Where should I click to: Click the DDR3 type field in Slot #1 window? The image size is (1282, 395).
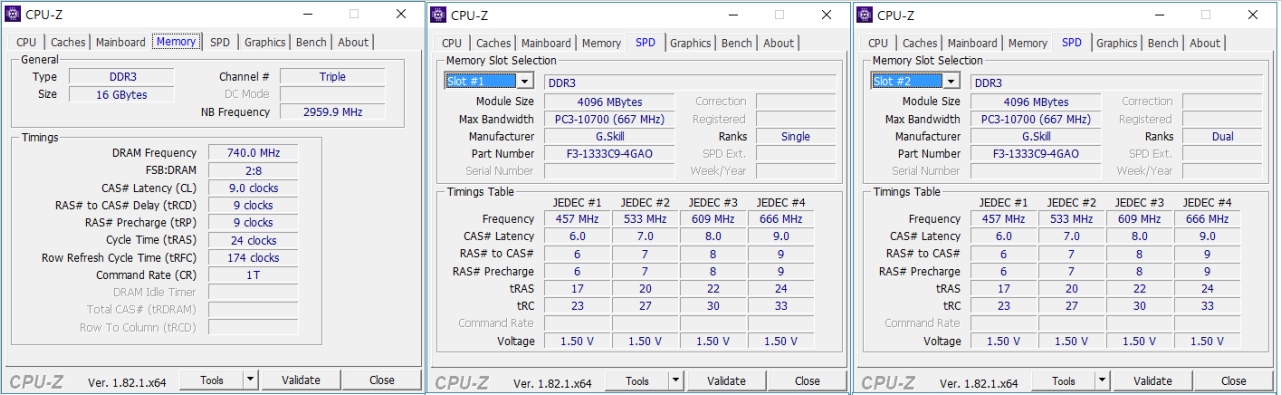(690, 82)
